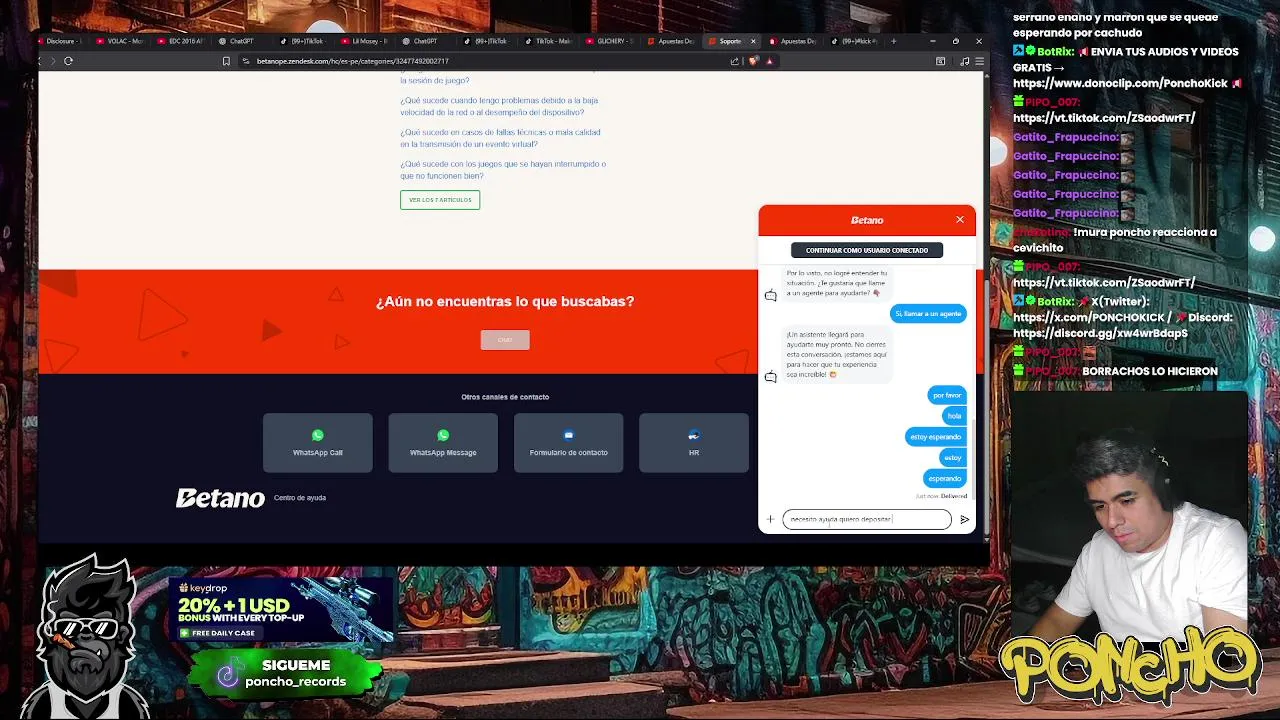Click bot avatar beside 'Por lo visto' message

[770, 295]
